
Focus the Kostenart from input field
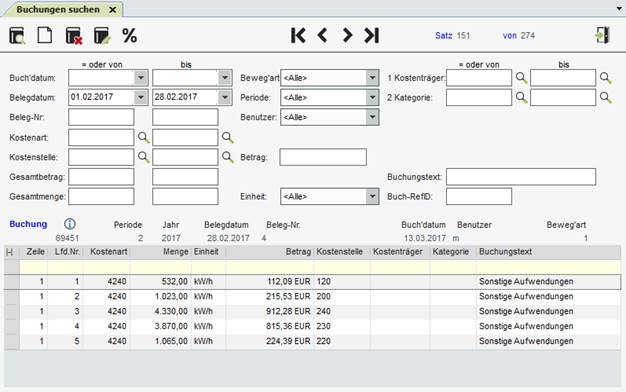tap(101, 138)
